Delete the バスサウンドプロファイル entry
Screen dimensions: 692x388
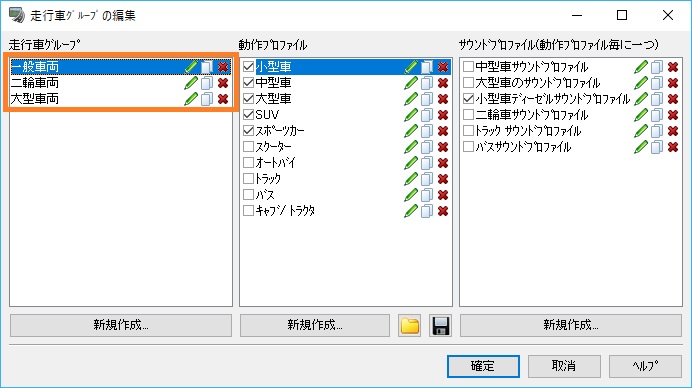tap(673, 147)
